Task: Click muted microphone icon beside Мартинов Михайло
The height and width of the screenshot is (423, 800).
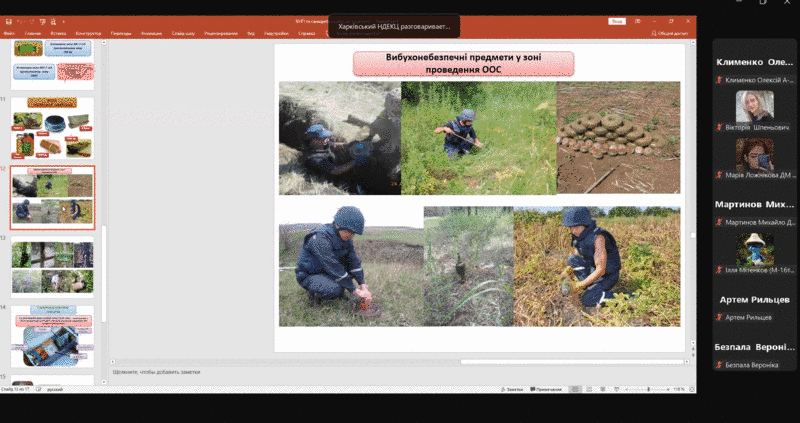Action: tap(719, 222)
